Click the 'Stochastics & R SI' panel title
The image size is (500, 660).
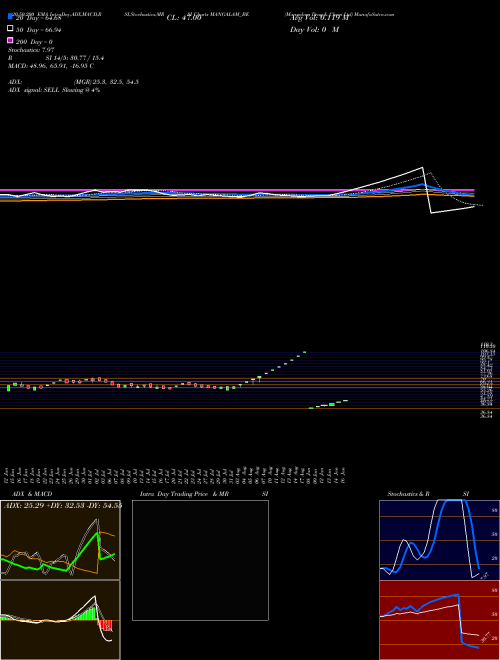(428, 494)
